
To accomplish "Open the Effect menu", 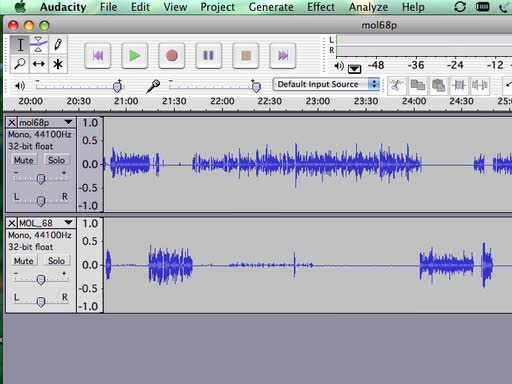I will pos(321,7).
